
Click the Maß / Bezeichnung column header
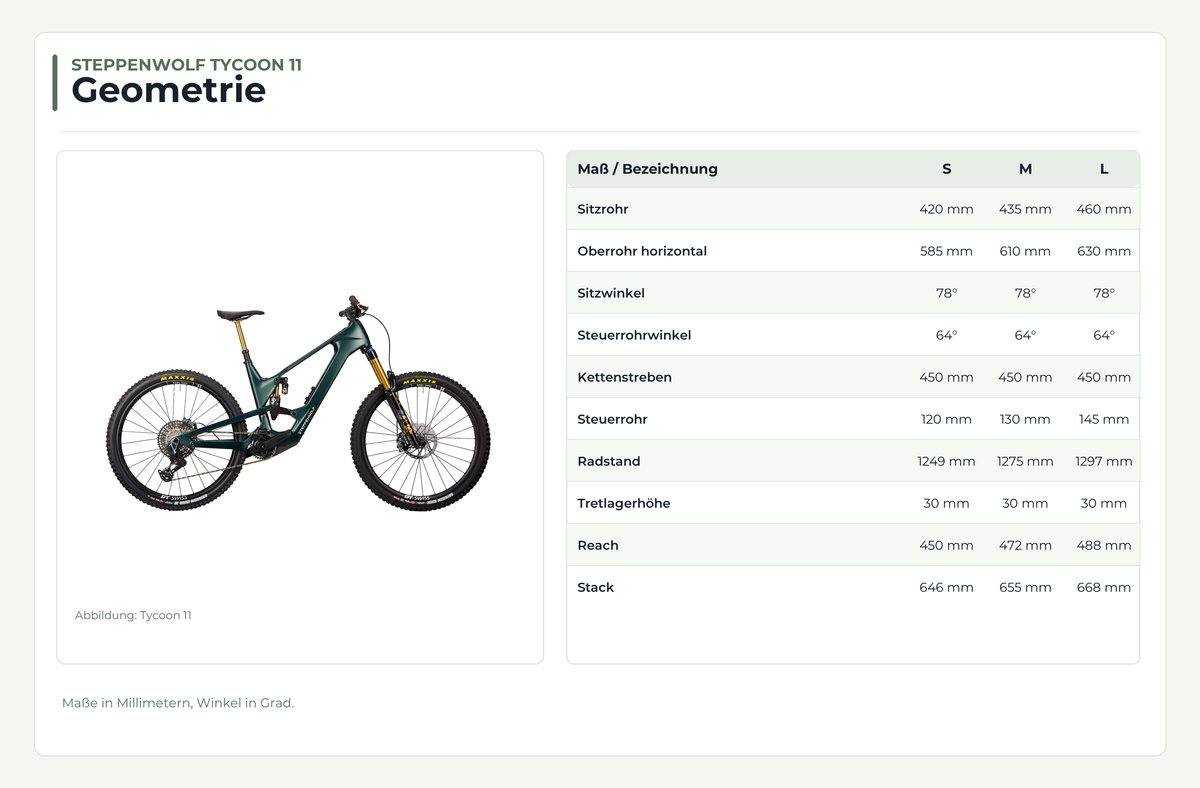pos(648,169)
